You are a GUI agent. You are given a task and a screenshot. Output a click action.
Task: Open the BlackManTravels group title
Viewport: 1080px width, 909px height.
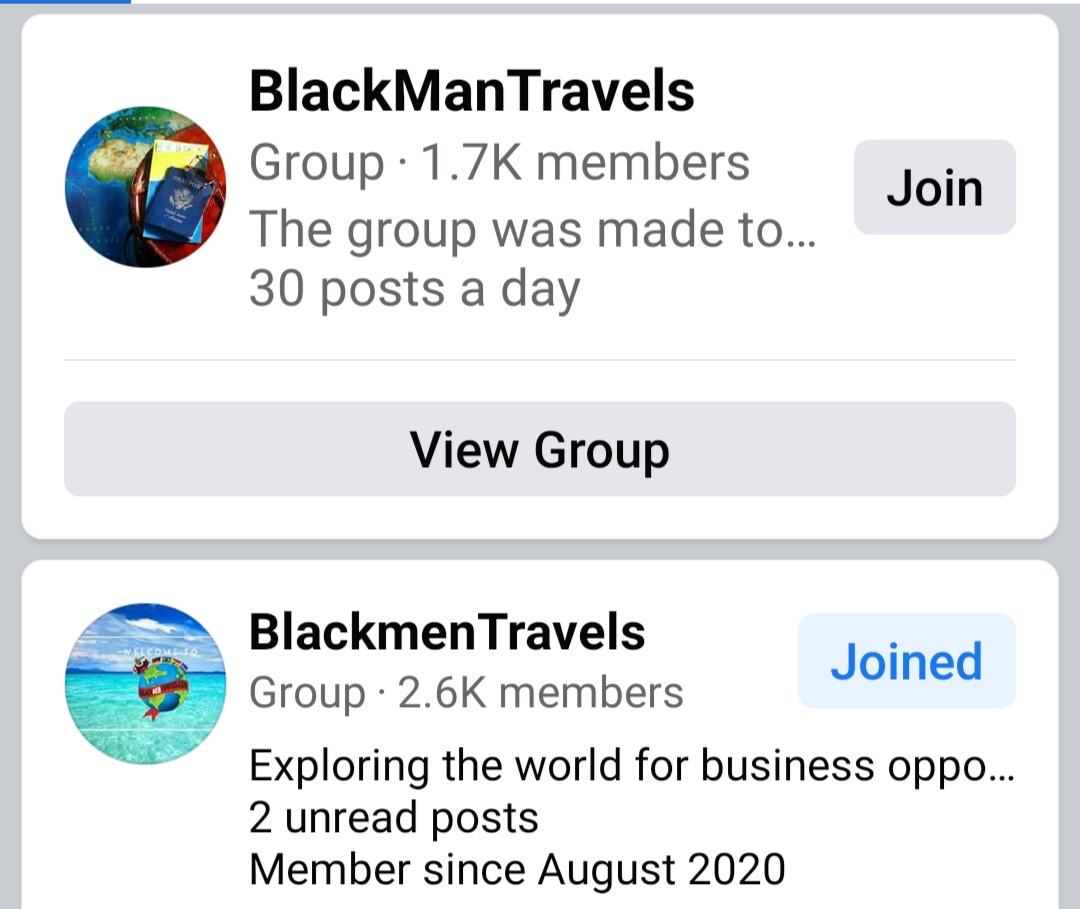coord(472,91)
